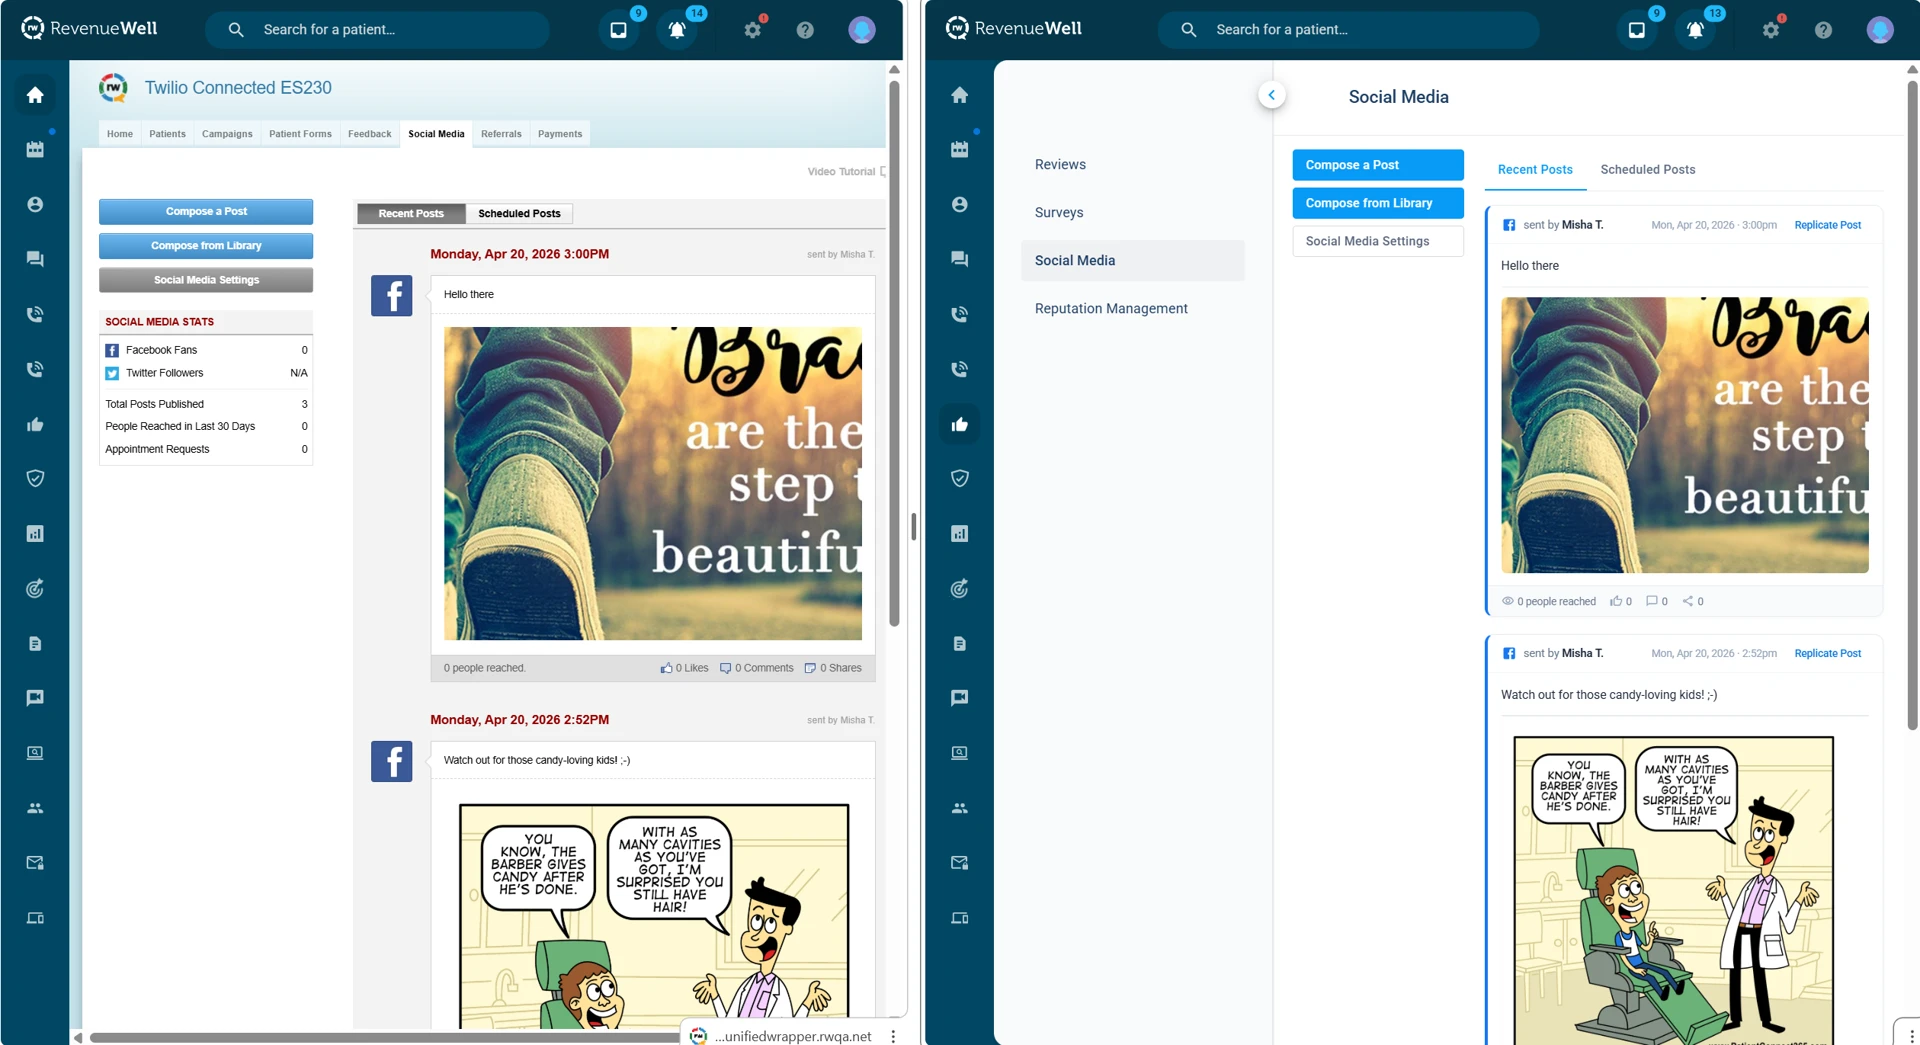Screen dimensions: 1920x1045
Task: Click blue Compose a Post button on right
Action: (x=1377, y=165)
